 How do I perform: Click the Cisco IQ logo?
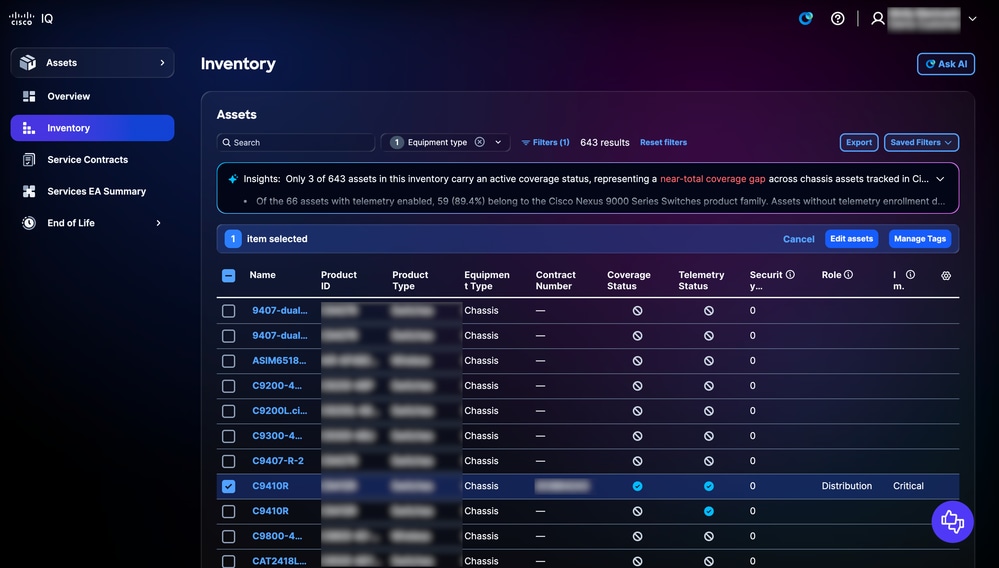pyautogui.click(x=31, y=18)
